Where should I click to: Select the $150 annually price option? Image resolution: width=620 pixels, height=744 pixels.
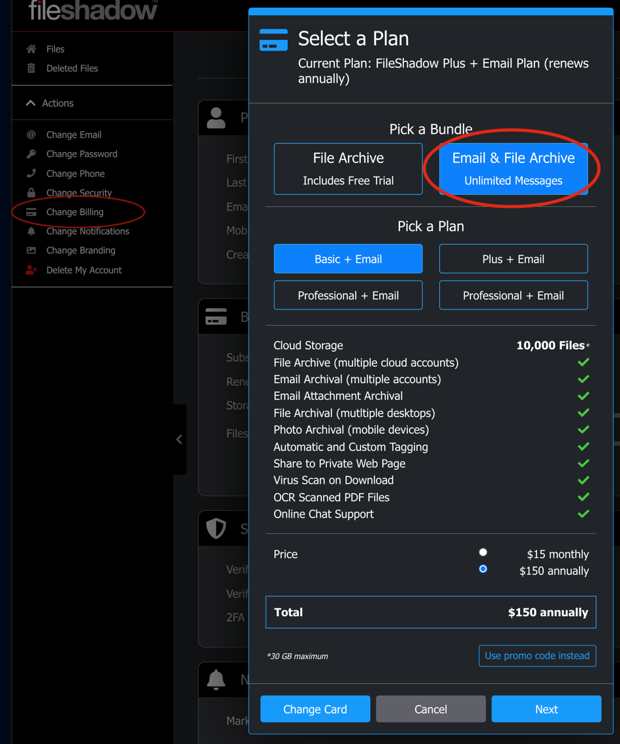tap(483, 569)
